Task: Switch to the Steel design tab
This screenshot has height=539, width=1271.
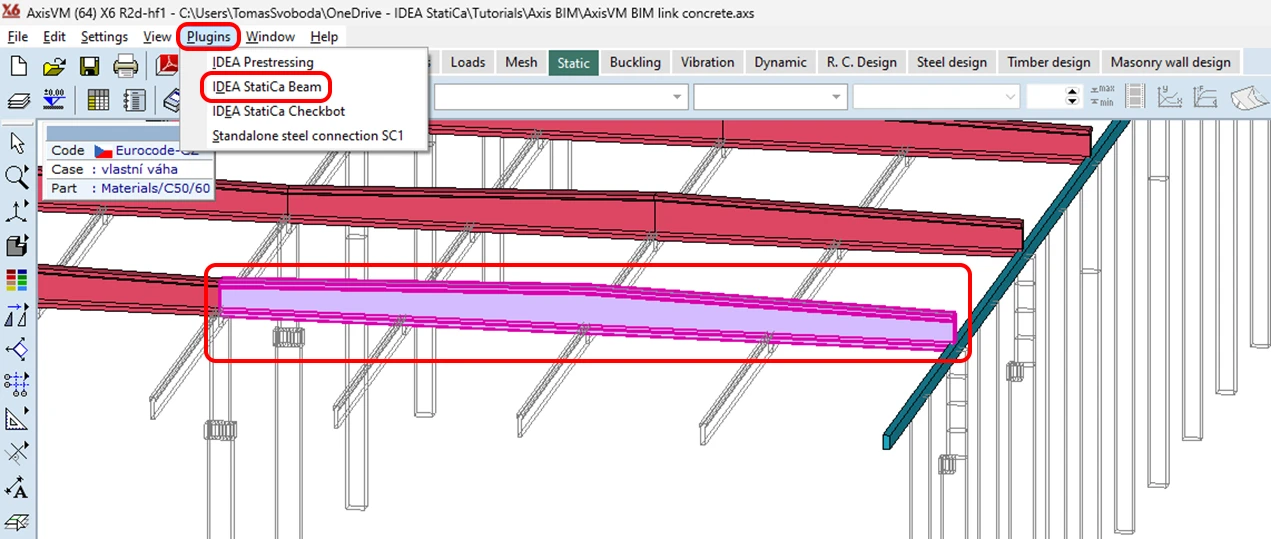Action: click(x=953, y=62)
